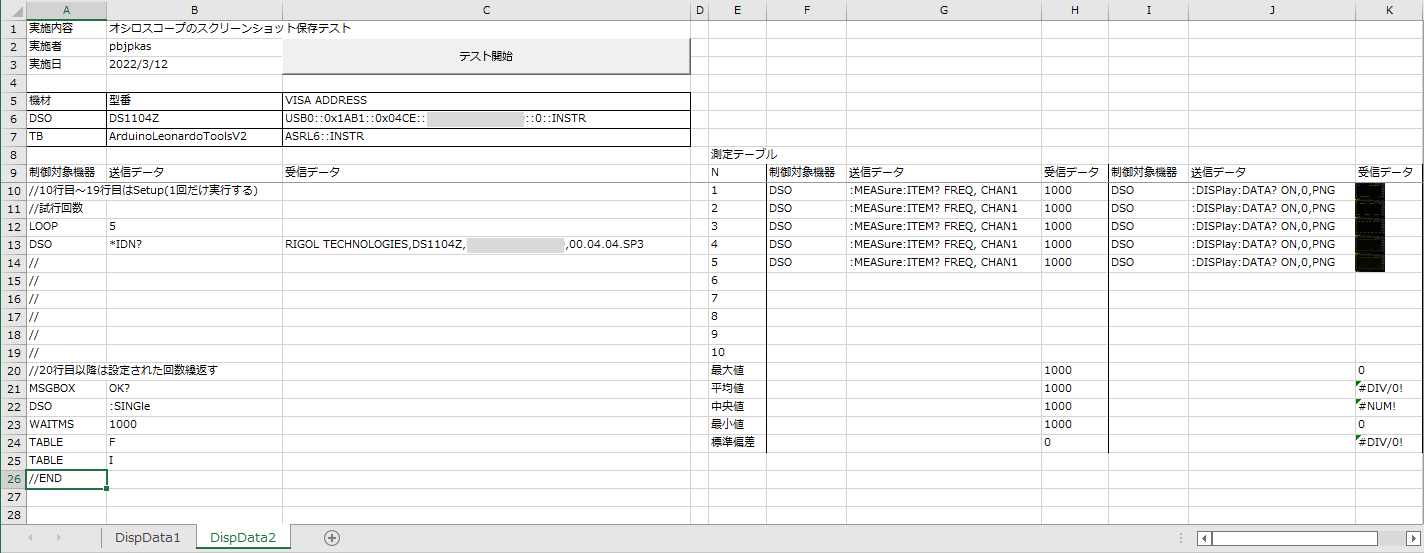Click the テスト開始 button

point(486,56)
